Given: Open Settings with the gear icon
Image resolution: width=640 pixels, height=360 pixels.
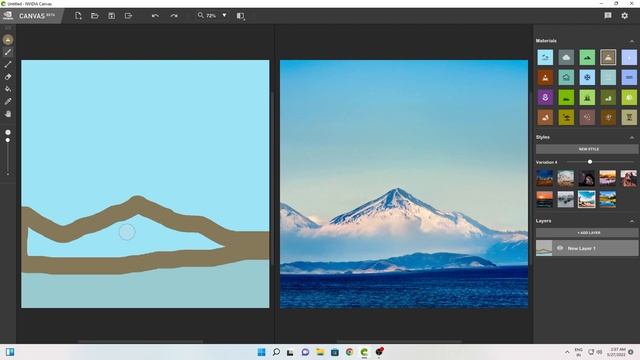Looking at the screenshot, I should click(x=624, y=16).
